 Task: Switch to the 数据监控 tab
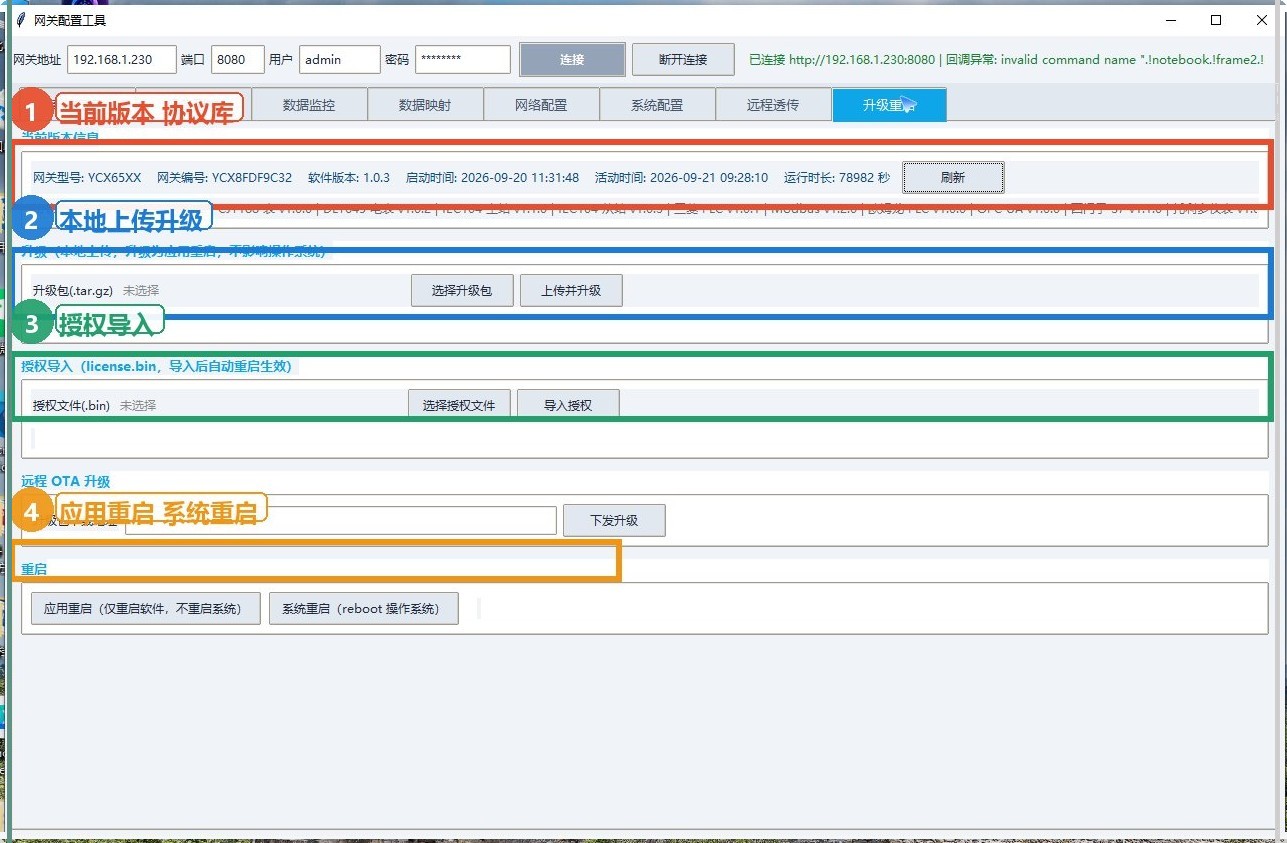pos(309,105)
